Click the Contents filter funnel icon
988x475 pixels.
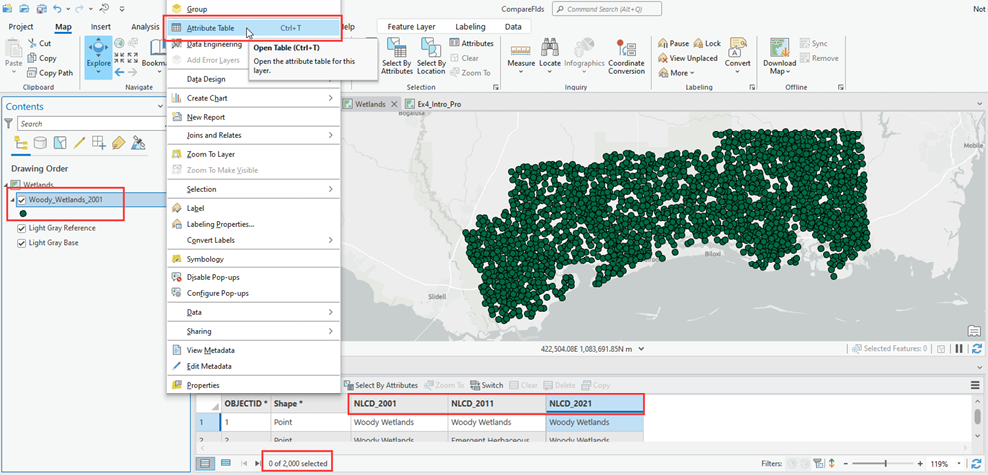[9, 123]
